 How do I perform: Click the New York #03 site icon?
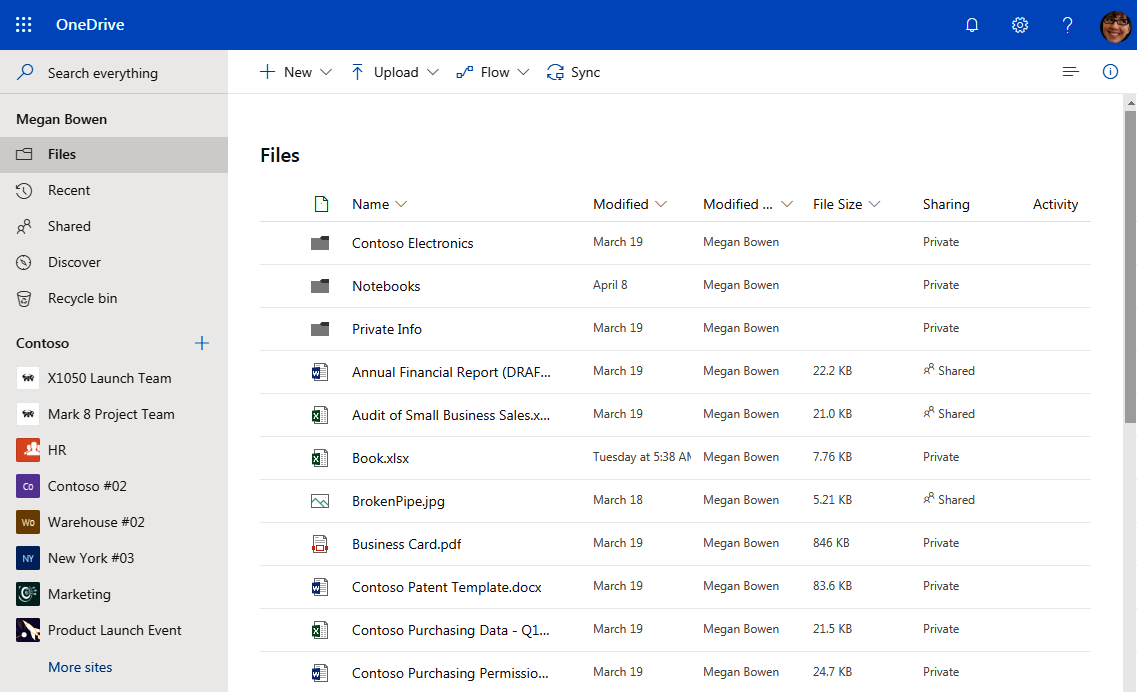28,558
